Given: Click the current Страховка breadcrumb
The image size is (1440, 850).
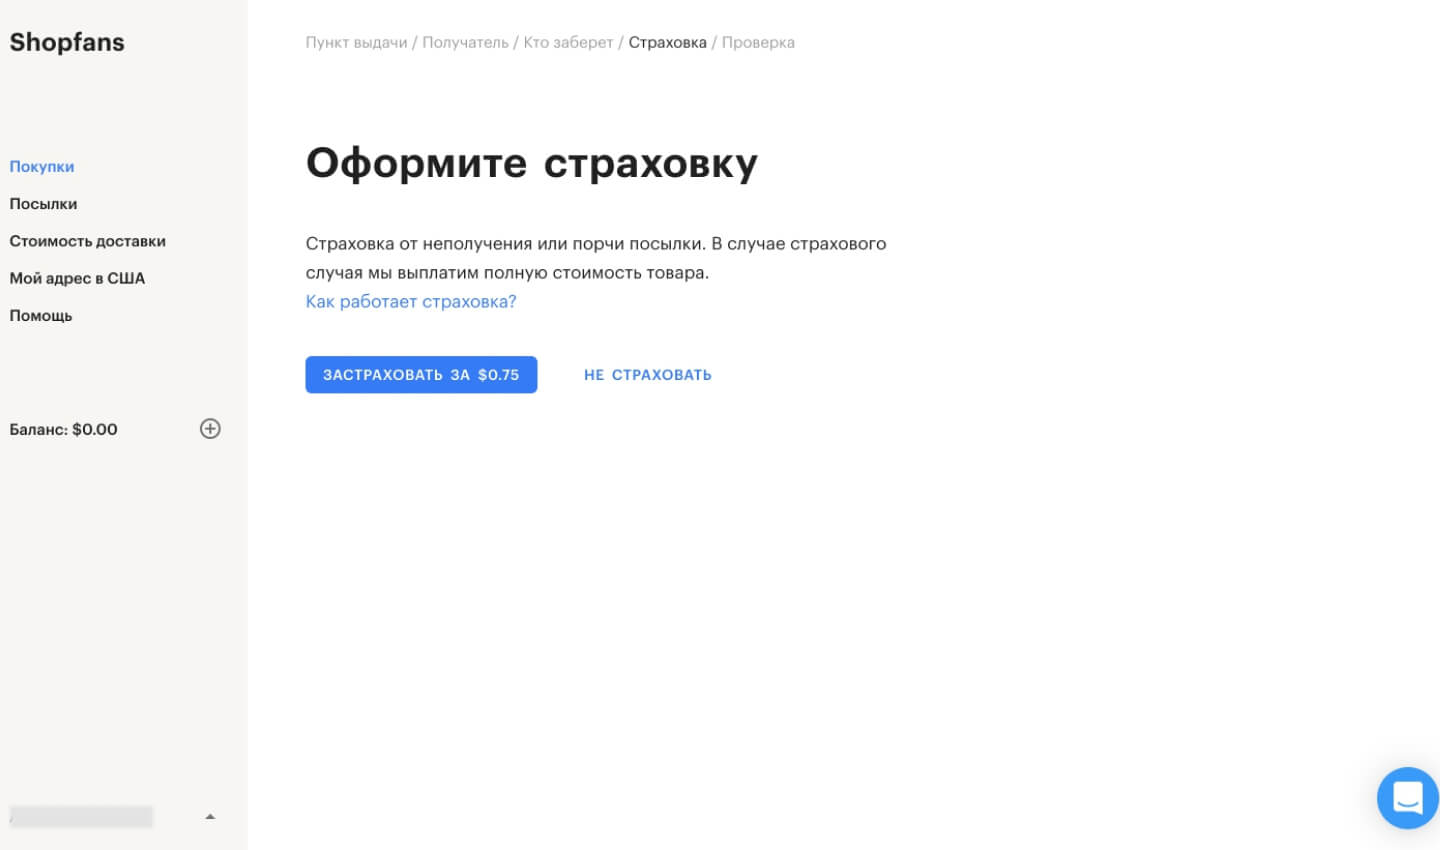Looking at the screenshot, I should pos(667,42).
